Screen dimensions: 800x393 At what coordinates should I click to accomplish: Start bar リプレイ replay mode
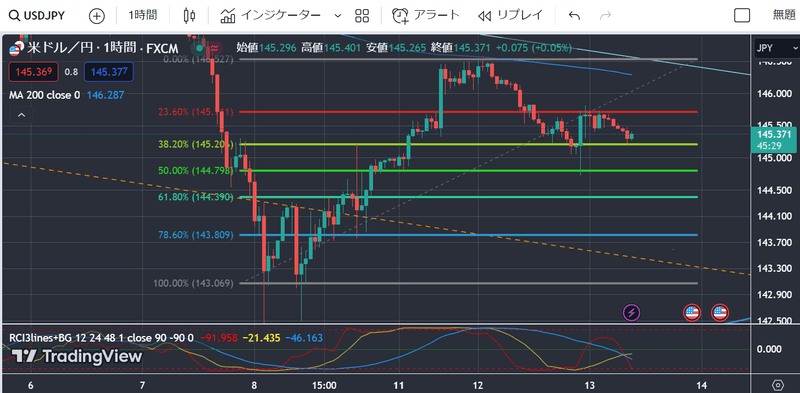click(510, 16)
